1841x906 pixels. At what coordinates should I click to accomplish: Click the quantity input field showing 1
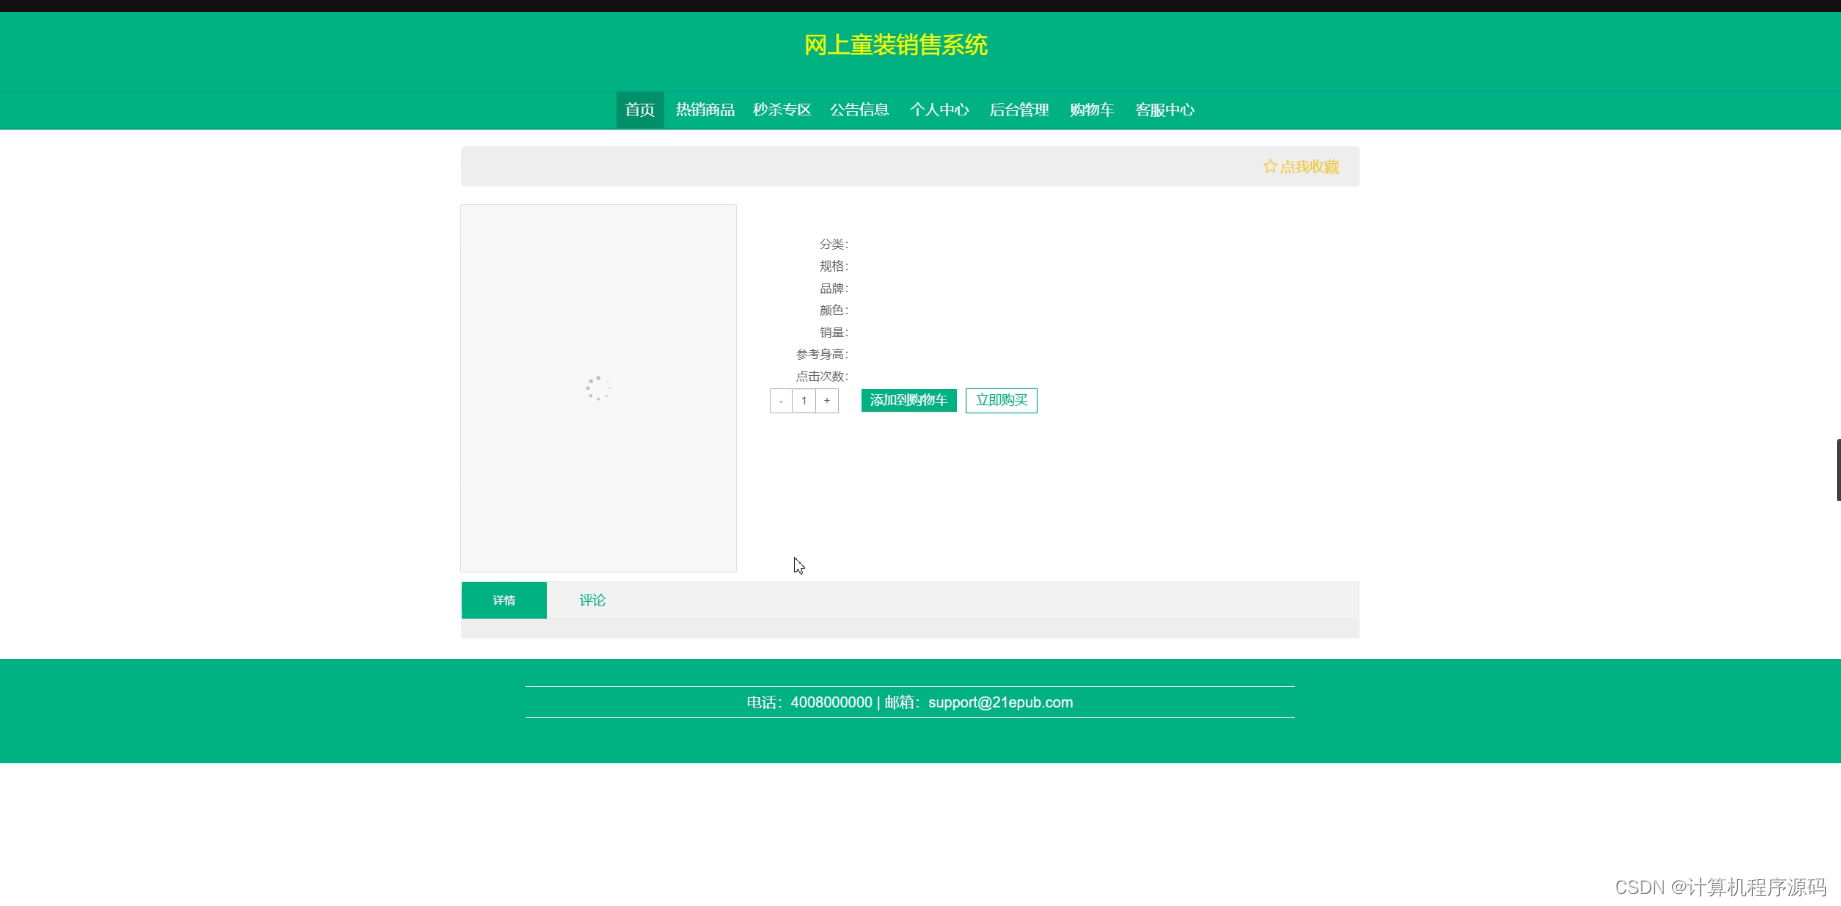point(803,400)
